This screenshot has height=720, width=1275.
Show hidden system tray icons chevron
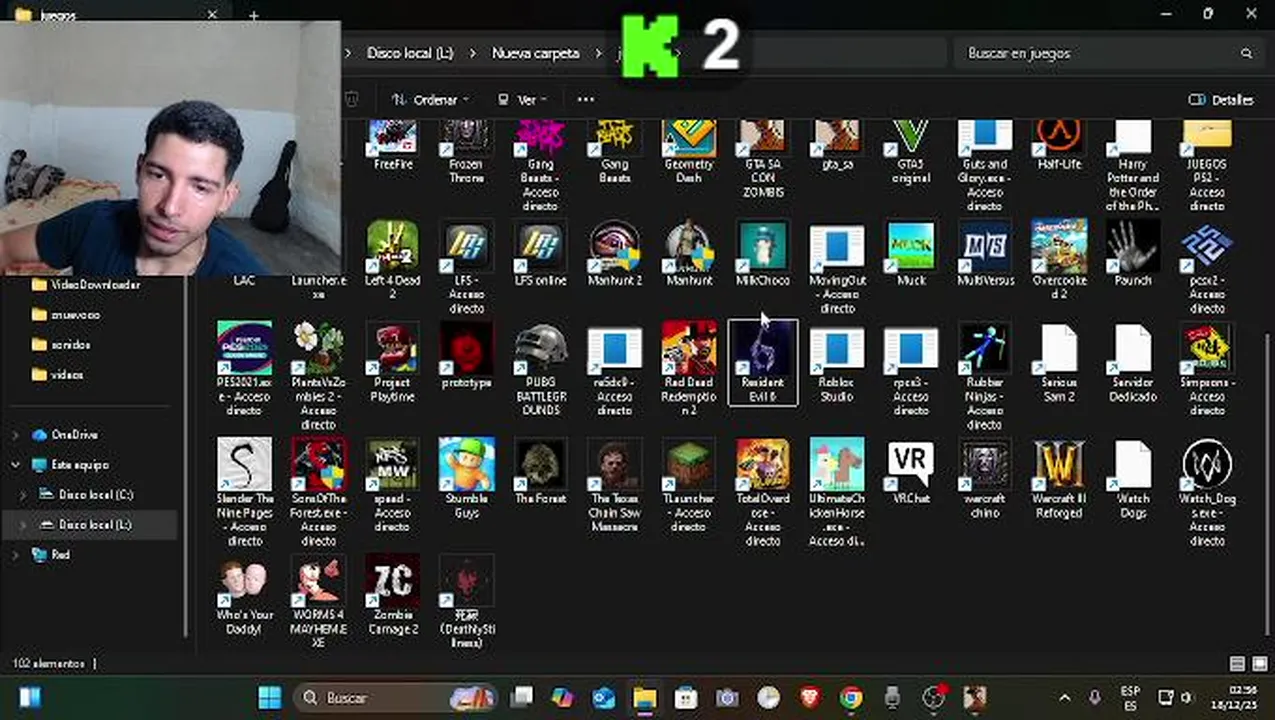tap(1065, 697)
